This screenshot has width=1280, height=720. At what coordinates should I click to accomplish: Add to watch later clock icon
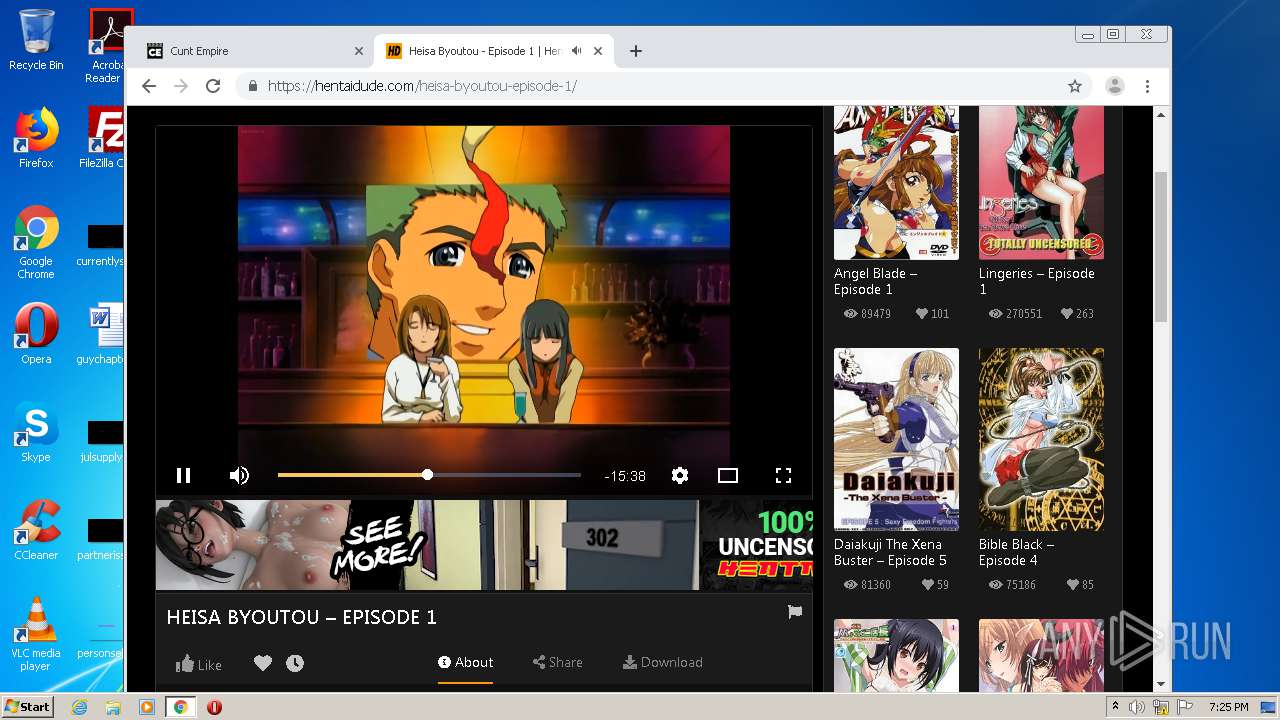click(295, 663)
